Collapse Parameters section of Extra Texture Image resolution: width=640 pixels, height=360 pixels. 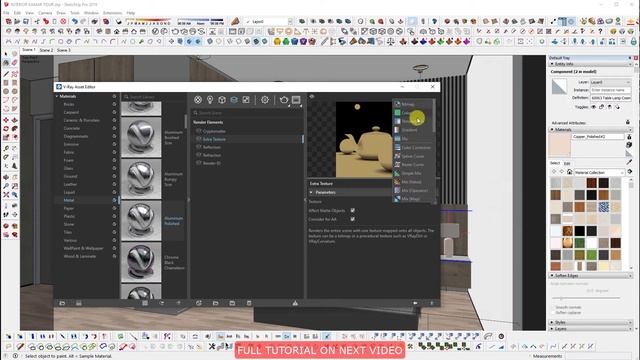pos(311,192)
